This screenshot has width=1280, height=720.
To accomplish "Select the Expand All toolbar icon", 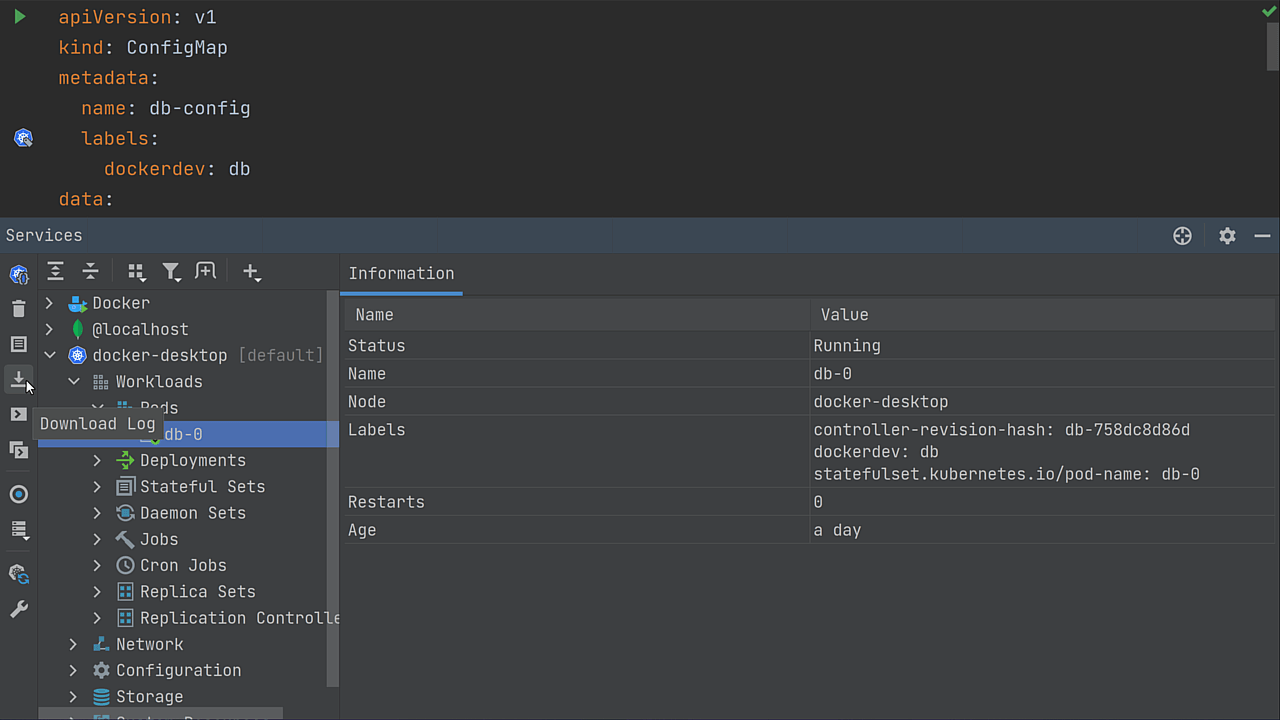I will [55, 271].
